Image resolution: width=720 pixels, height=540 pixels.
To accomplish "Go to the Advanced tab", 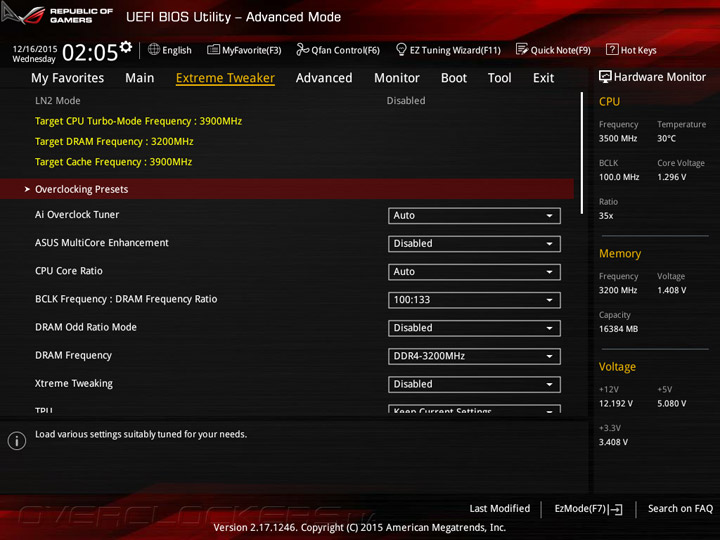I will point(324,78).
